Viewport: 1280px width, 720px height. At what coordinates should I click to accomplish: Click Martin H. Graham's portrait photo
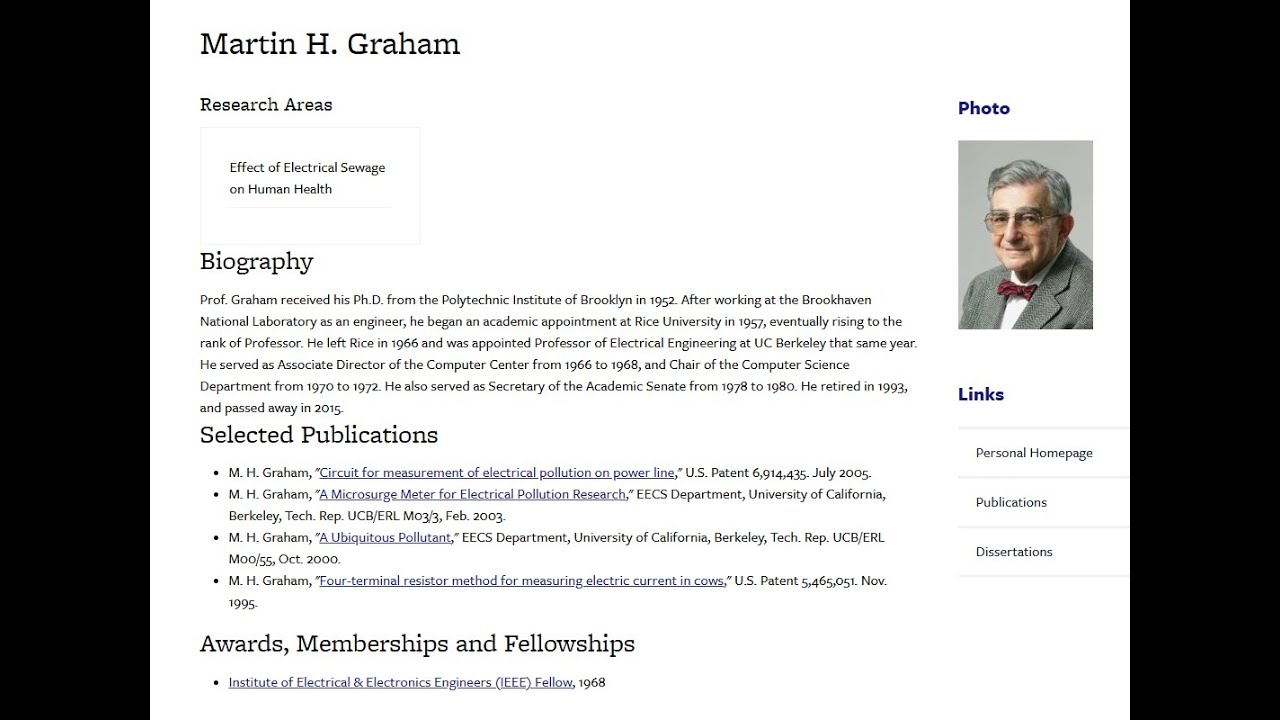click(1025, 235)
